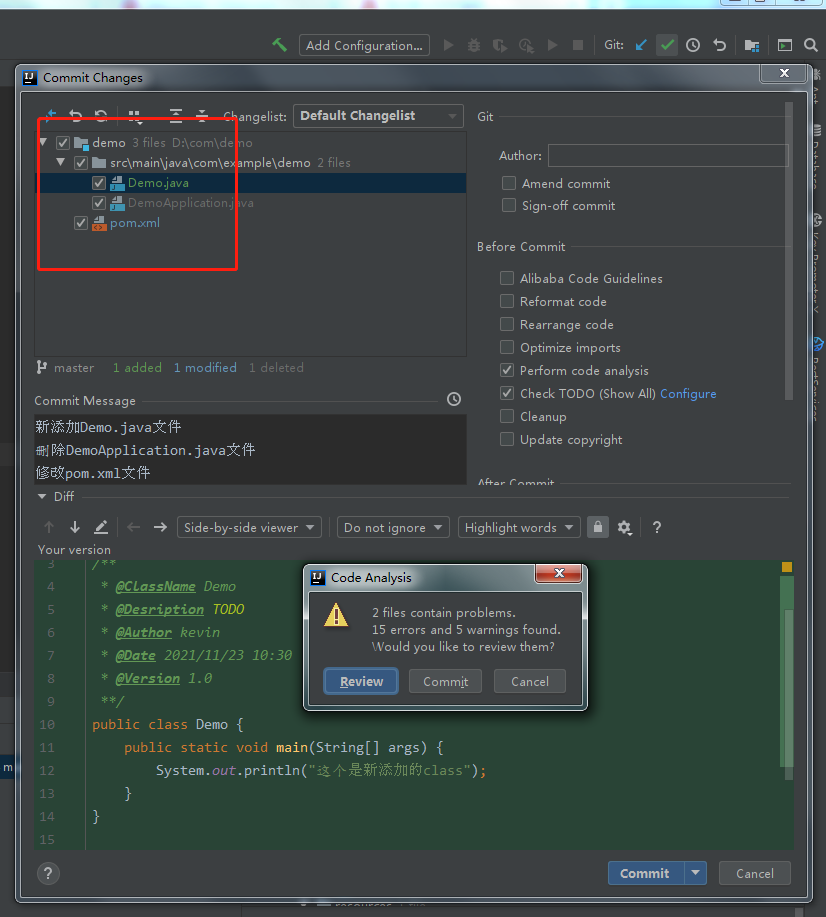Enable Update copyright checkbox
The height and width of the screenshot is (917, 826).
coord(507,439)
